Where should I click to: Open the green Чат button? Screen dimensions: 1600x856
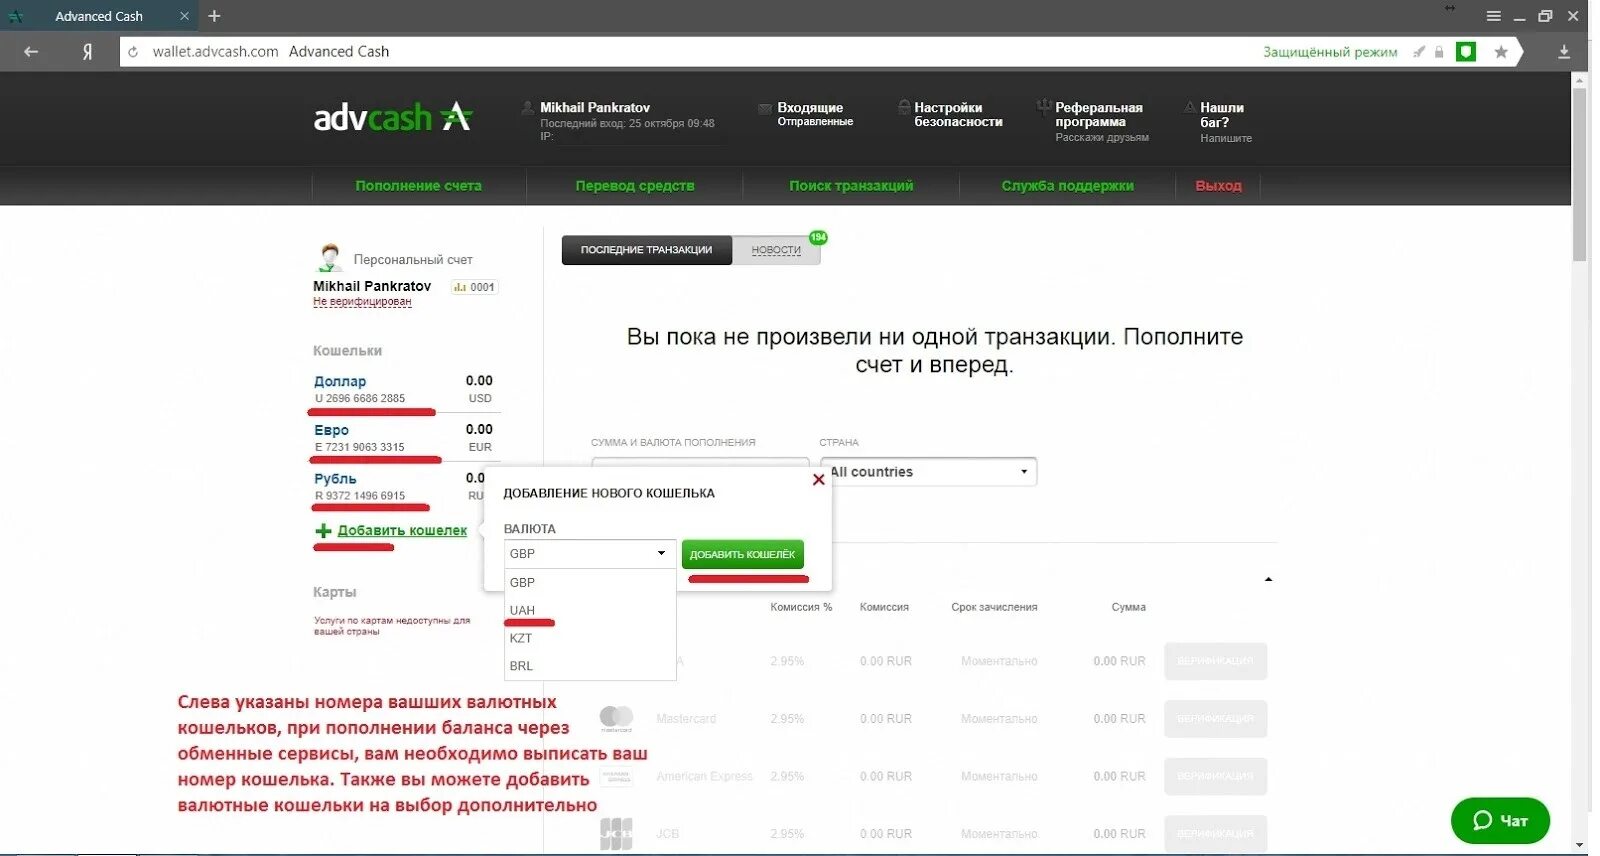(1500, 820)
